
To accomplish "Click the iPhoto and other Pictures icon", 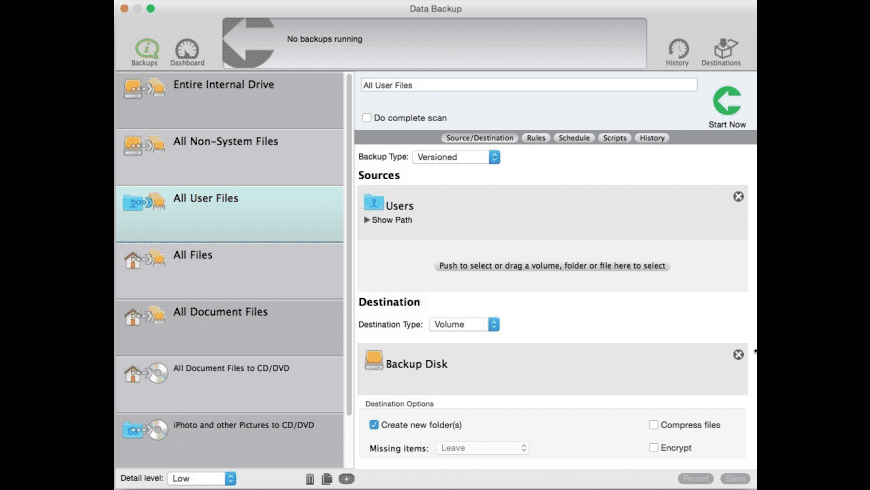I will (x=145, y=430).
